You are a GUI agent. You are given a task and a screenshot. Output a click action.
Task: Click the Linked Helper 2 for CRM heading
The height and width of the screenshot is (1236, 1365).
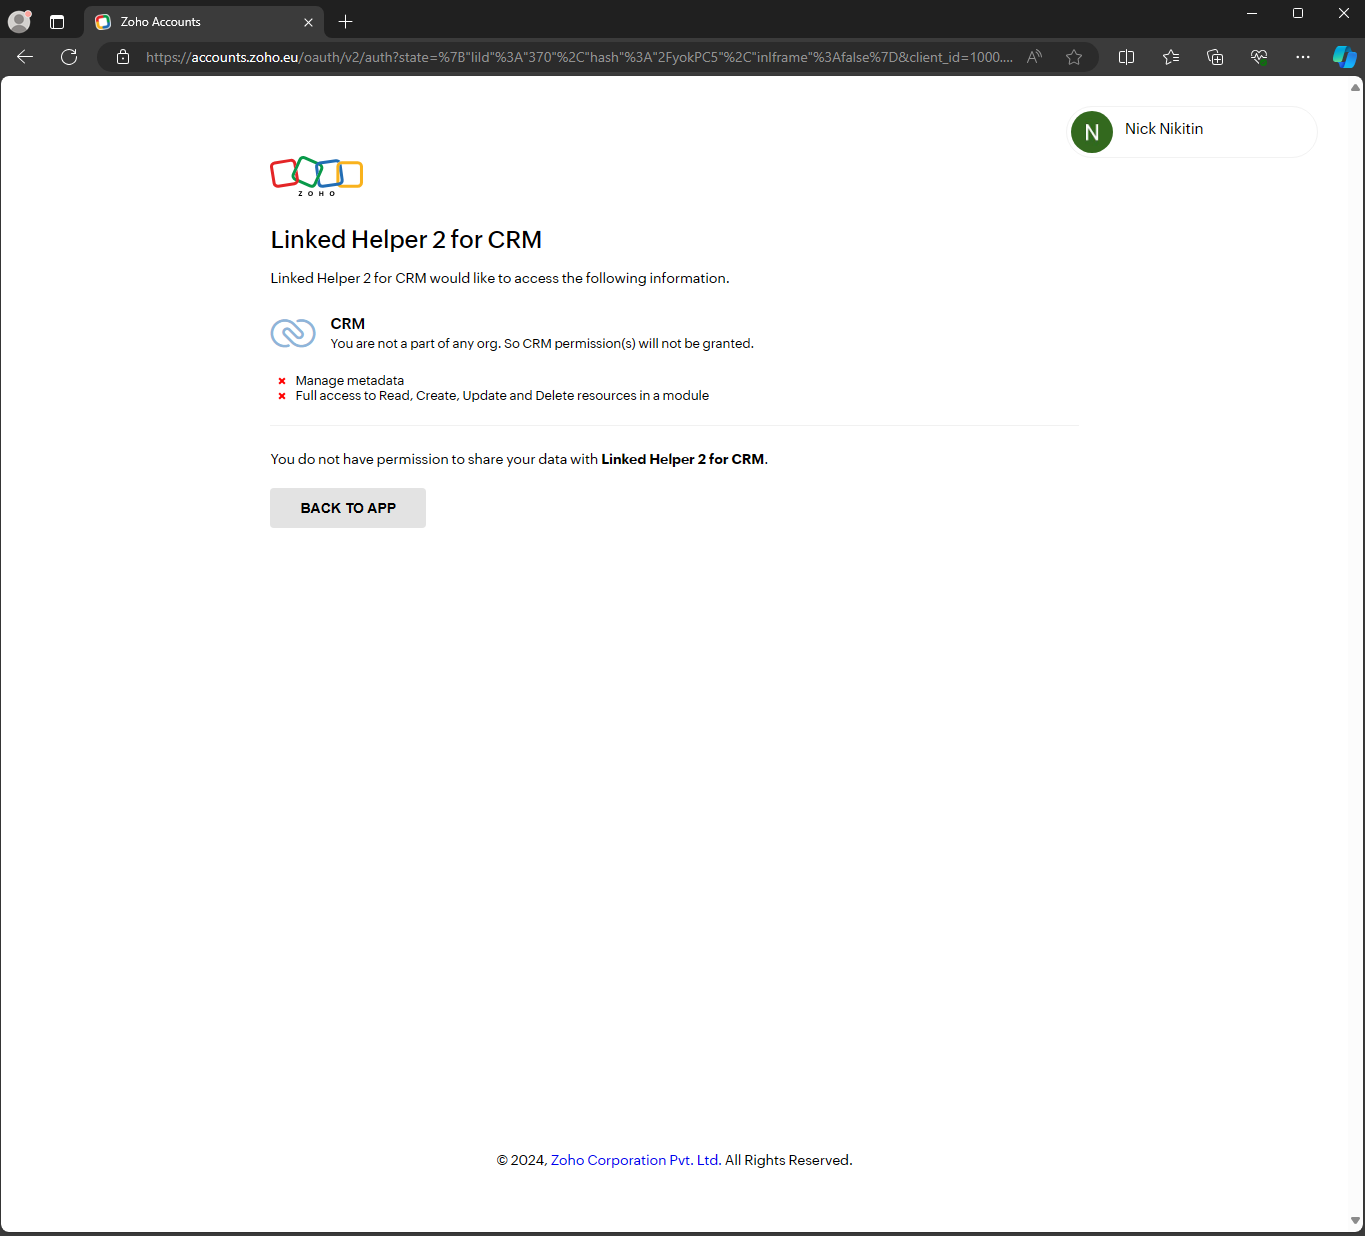click(x=406, y=240)
